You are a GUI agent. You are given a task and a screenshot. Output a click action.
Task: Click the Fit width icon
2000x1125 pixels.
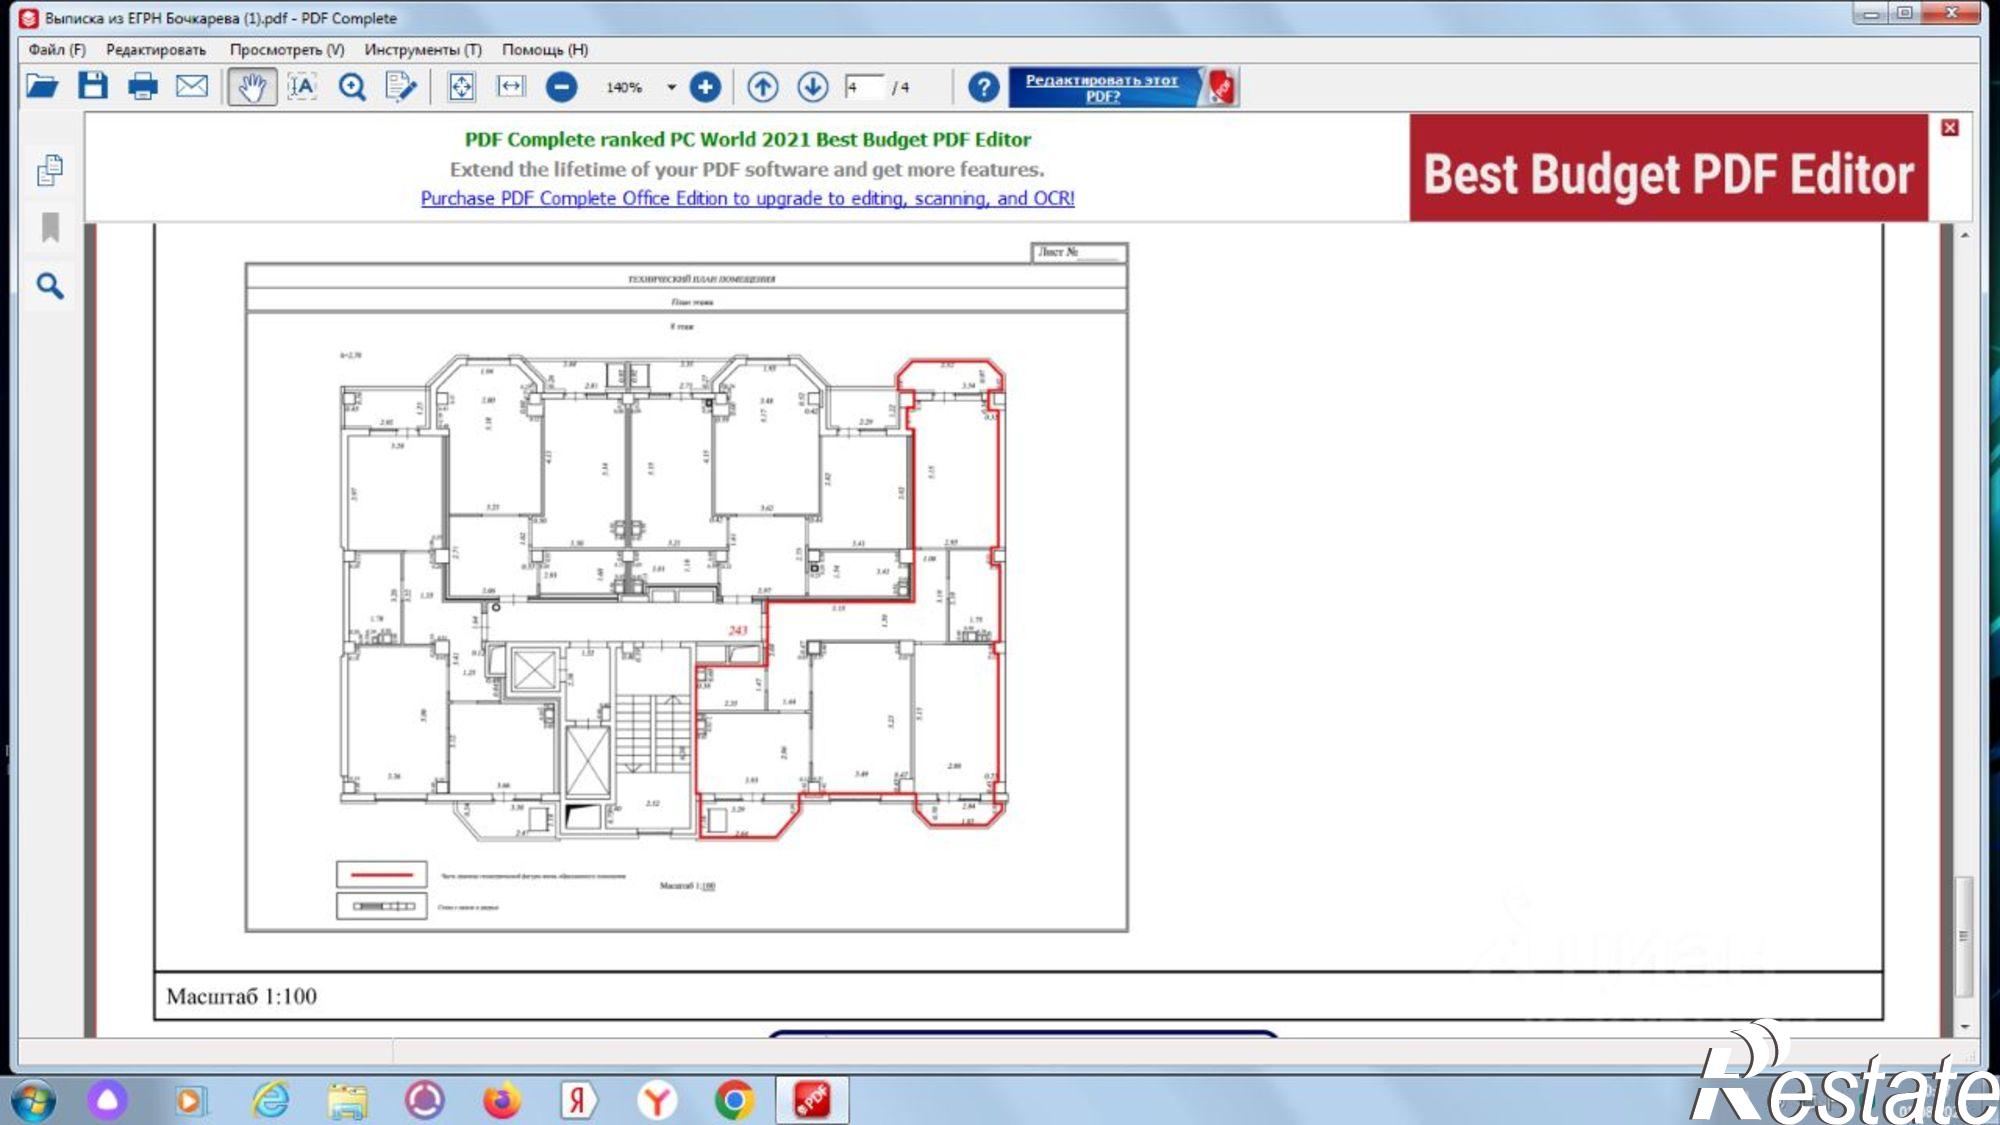(511, 87)
